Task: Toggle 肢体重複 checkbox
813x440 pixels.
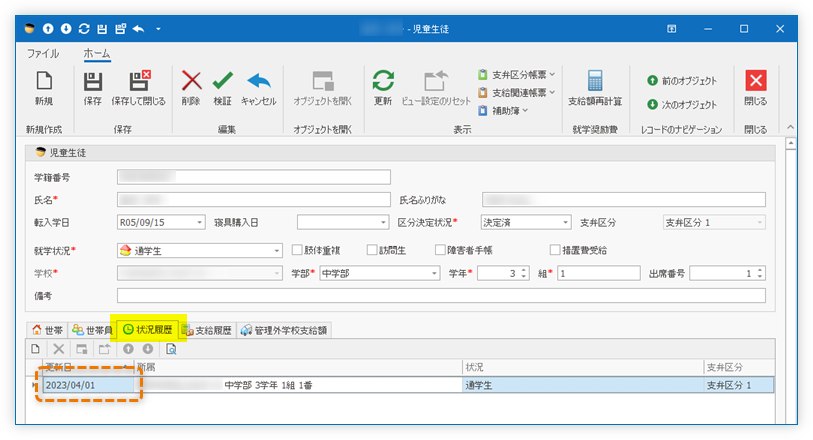Action: 297,250
